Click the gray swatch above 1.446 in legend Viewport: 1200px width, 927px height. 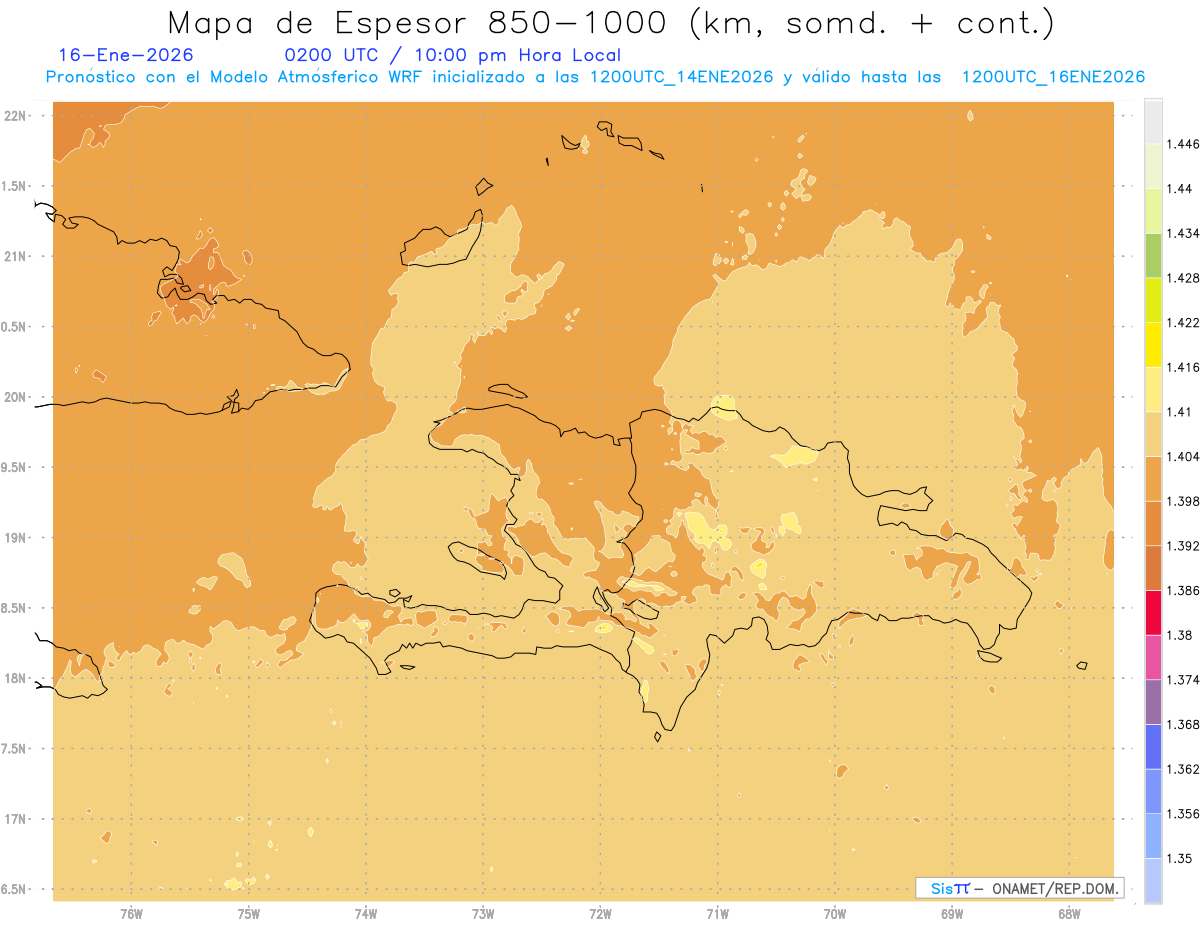click(x=1153, y=122)
